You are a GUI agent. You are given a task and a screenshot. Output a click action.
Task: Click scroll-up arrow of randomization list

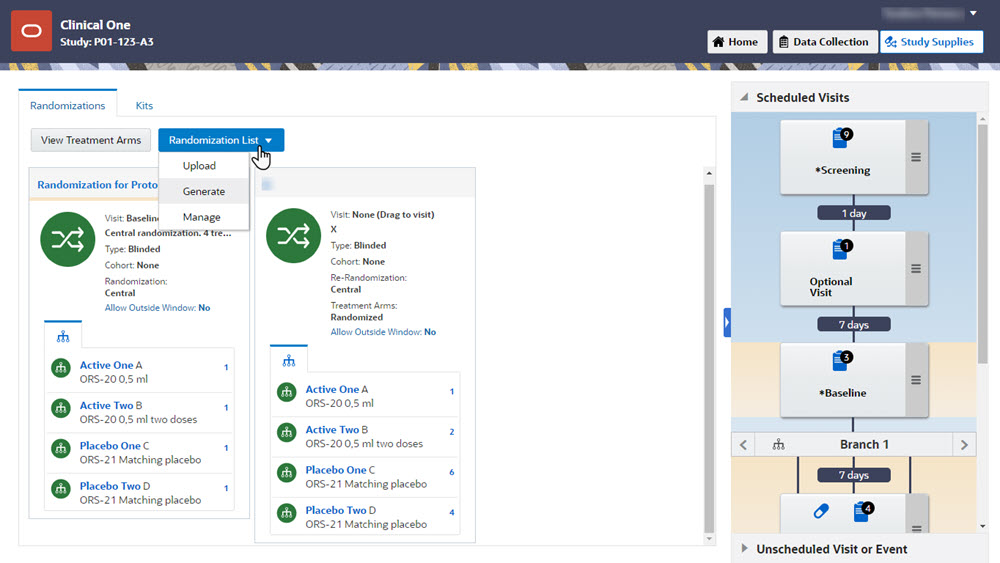(709, 173)
